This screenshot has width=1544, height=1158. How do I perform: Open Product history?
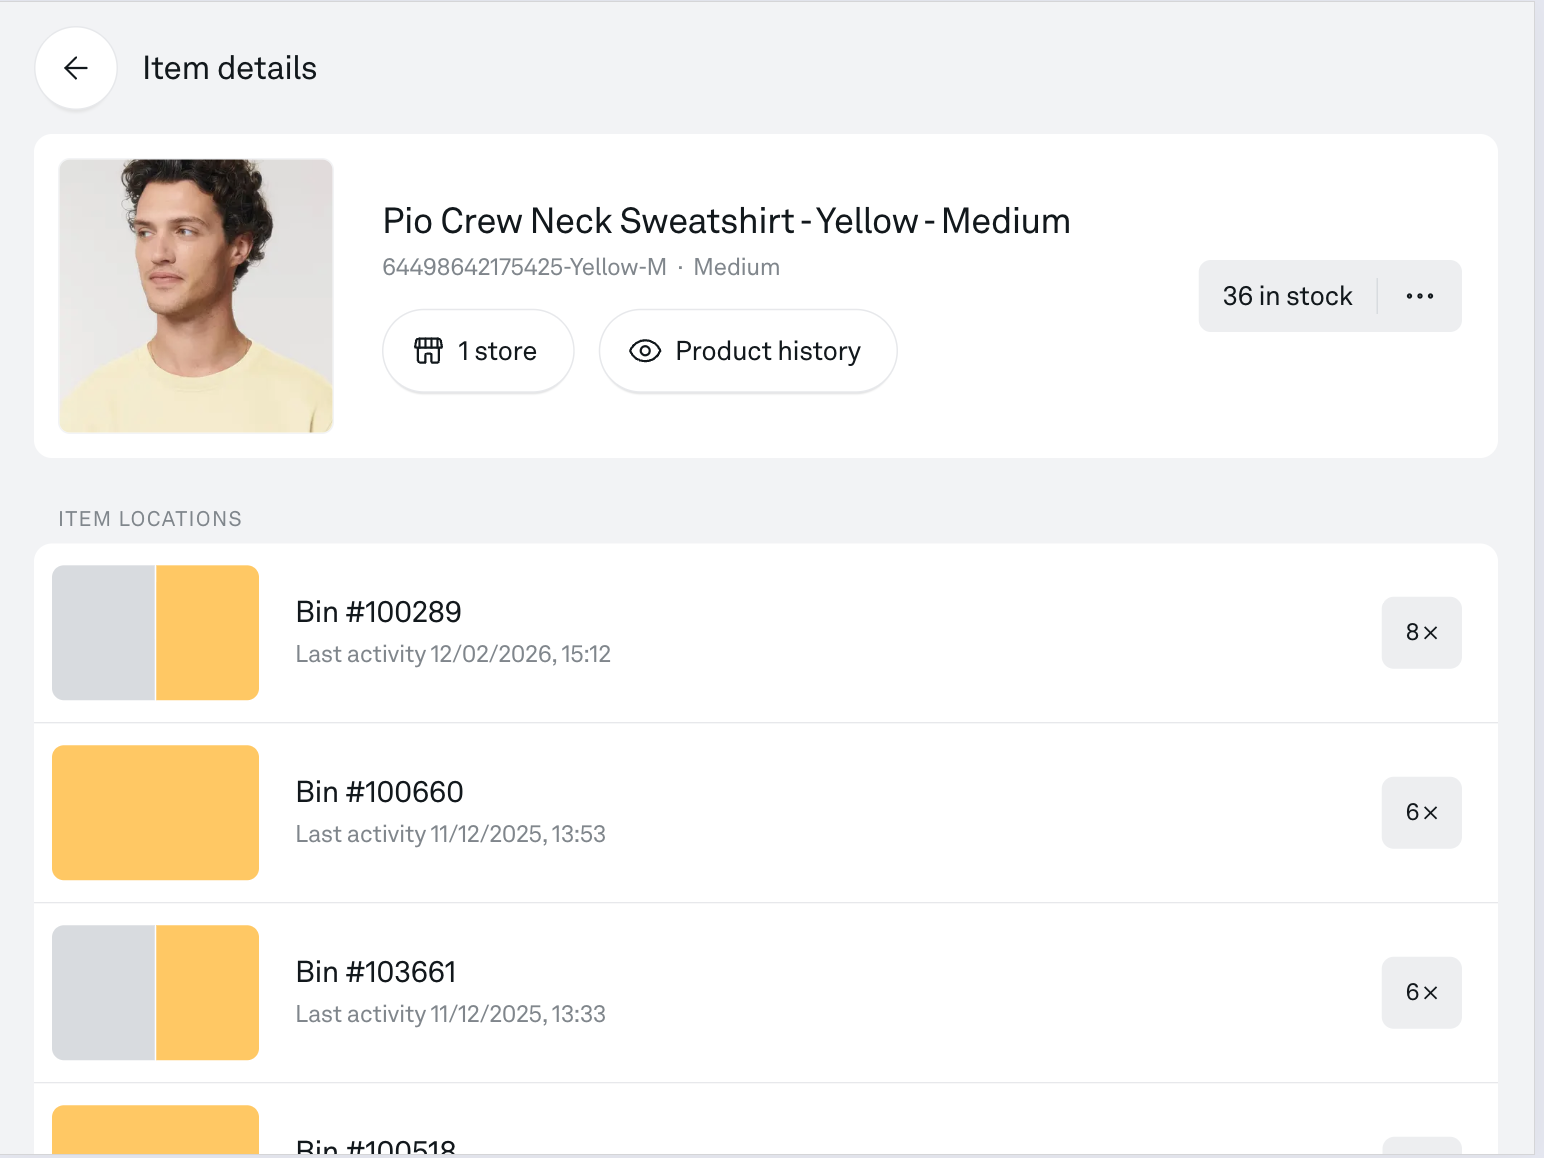click(x=748, y=351)
